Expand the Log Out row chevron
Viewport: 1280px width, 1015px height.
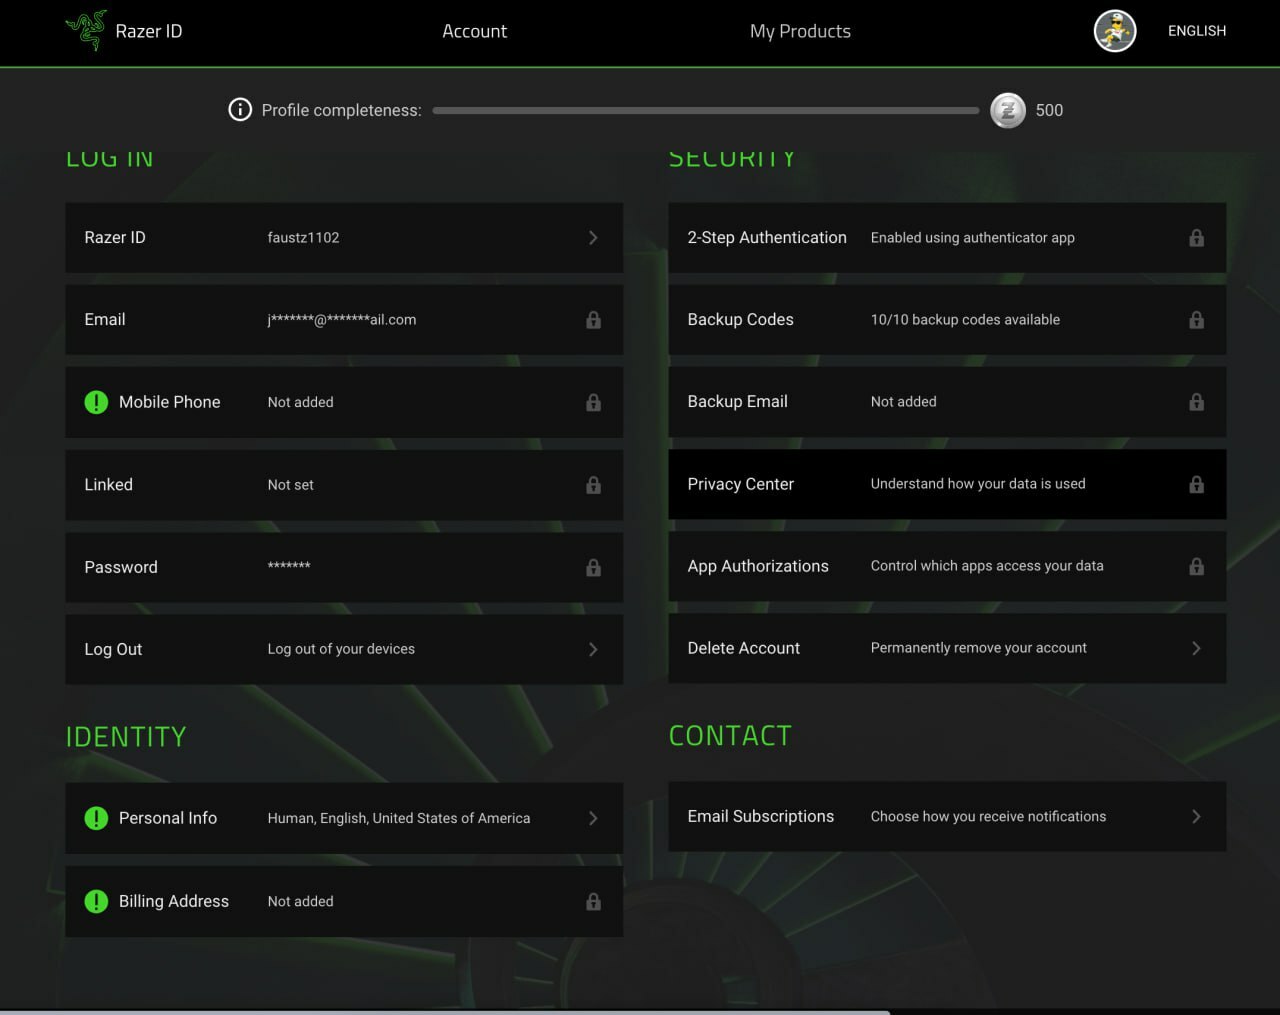click(593, 649)
